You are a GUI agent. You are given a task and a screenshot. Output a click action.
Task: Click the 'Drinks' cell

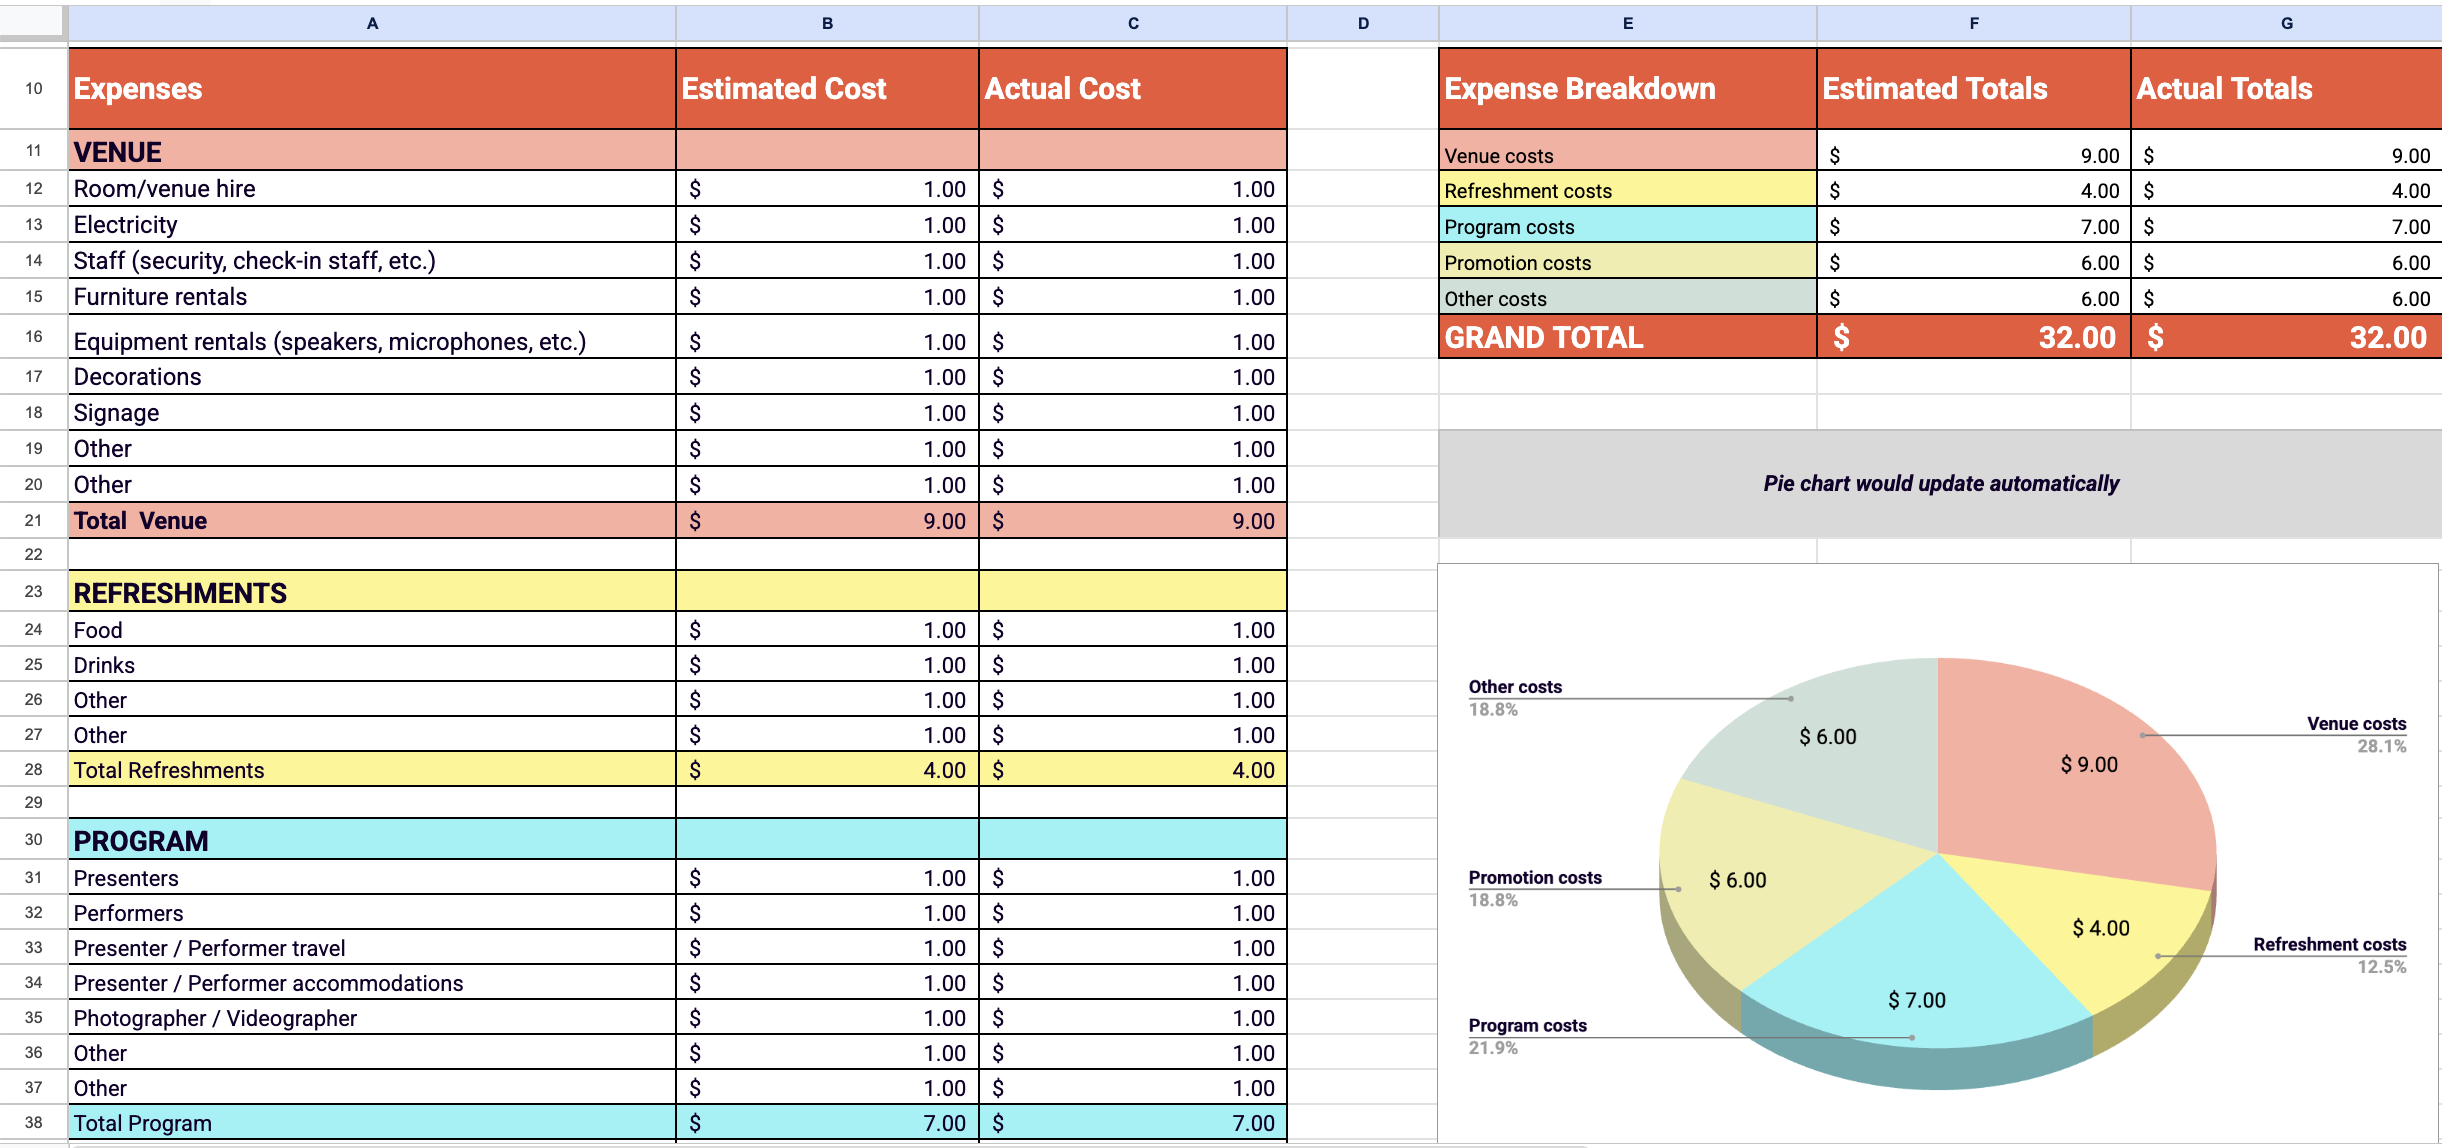(372, 665)
